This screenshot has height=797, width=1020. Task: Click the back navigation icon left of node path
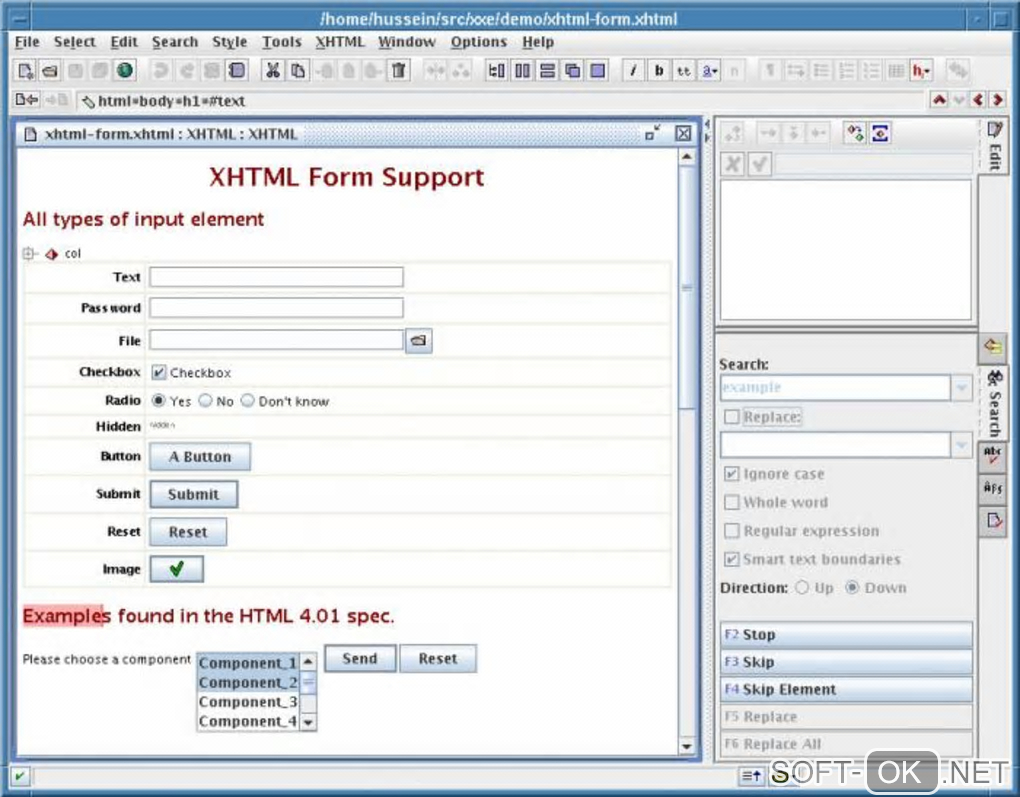pyautogui.click(x=27, y=100)
